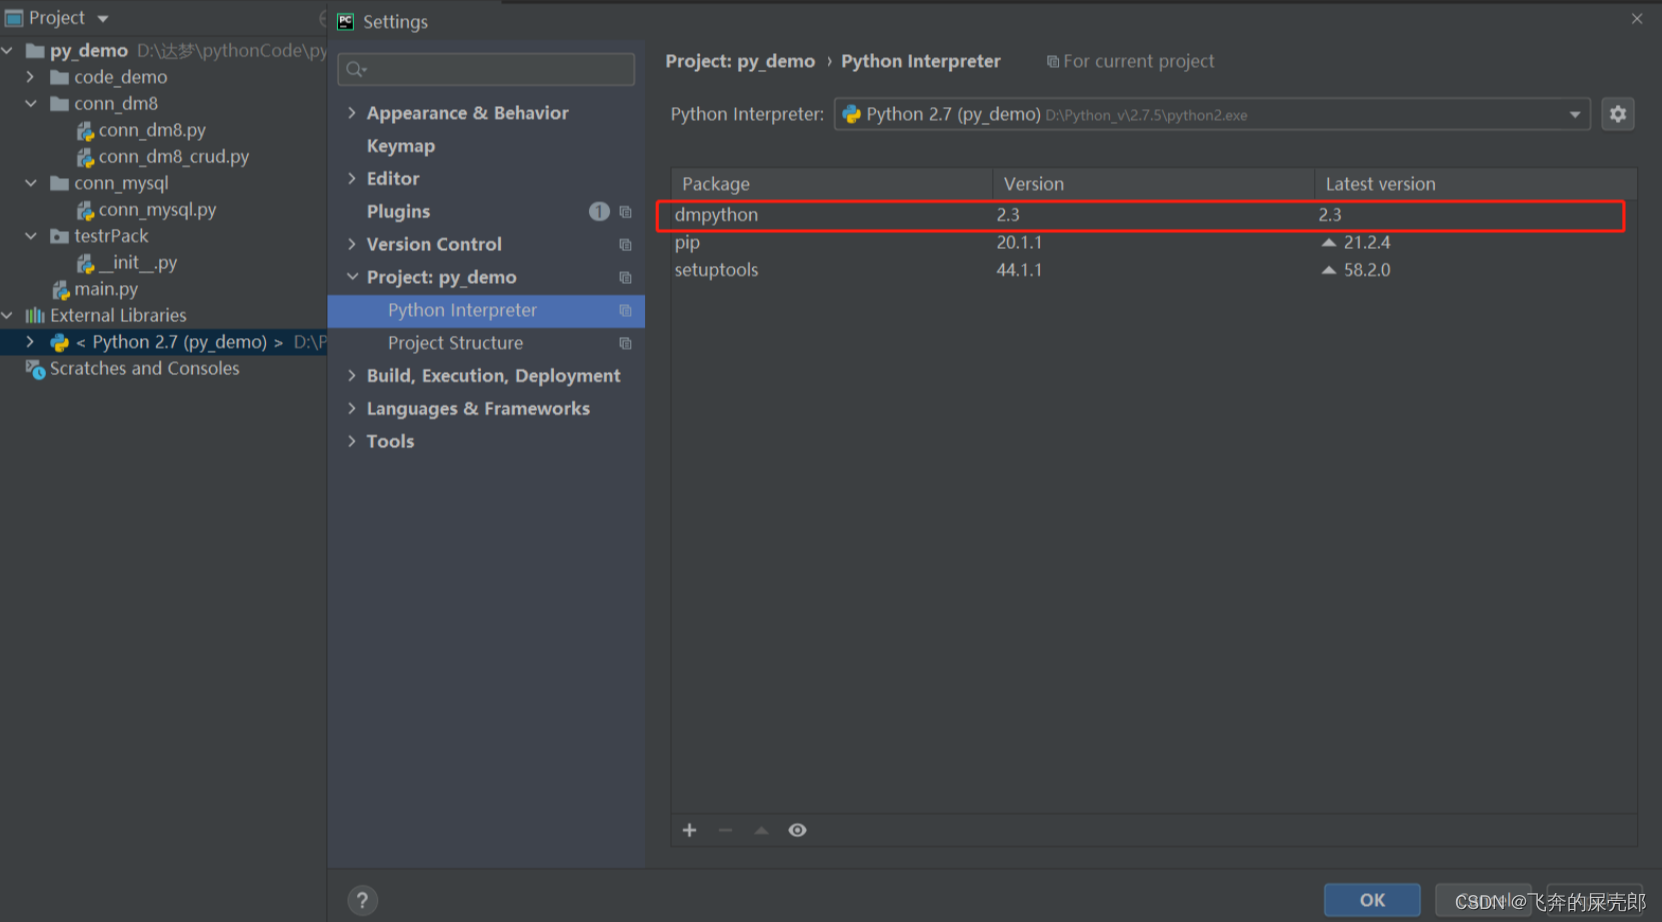Select the setuptools package row
The height and width of the screenshot is (922, 1662).
tap(1153, 270)
